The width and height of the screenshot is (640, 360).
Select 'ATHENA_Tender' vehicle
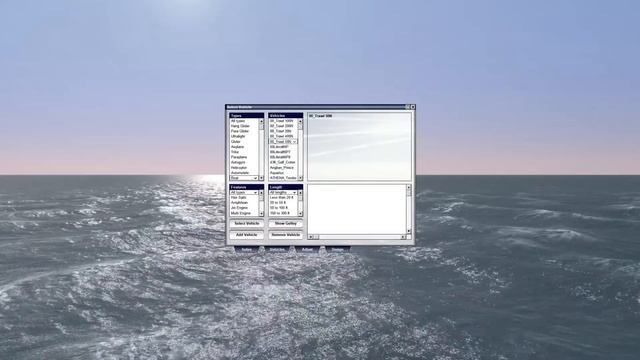(283, 178)
